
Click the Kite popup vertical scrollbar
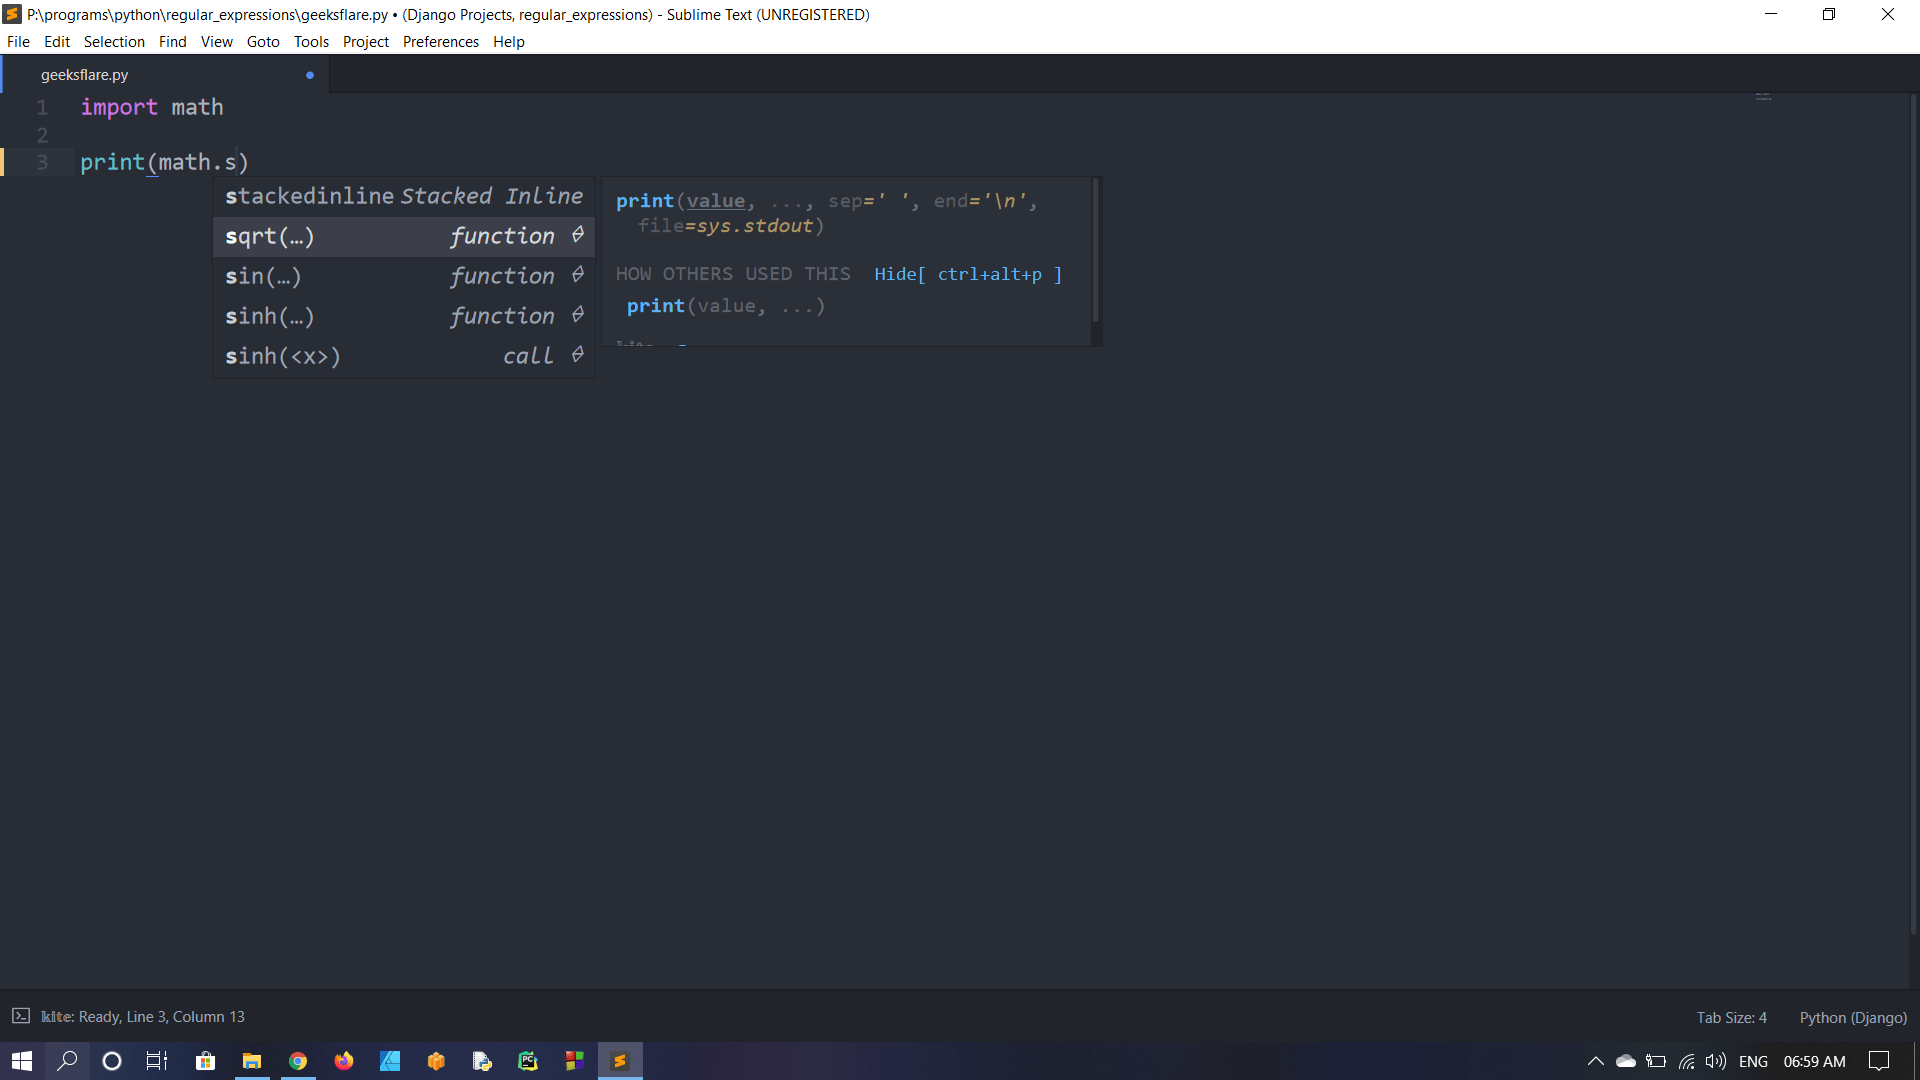pos(1096,250)
